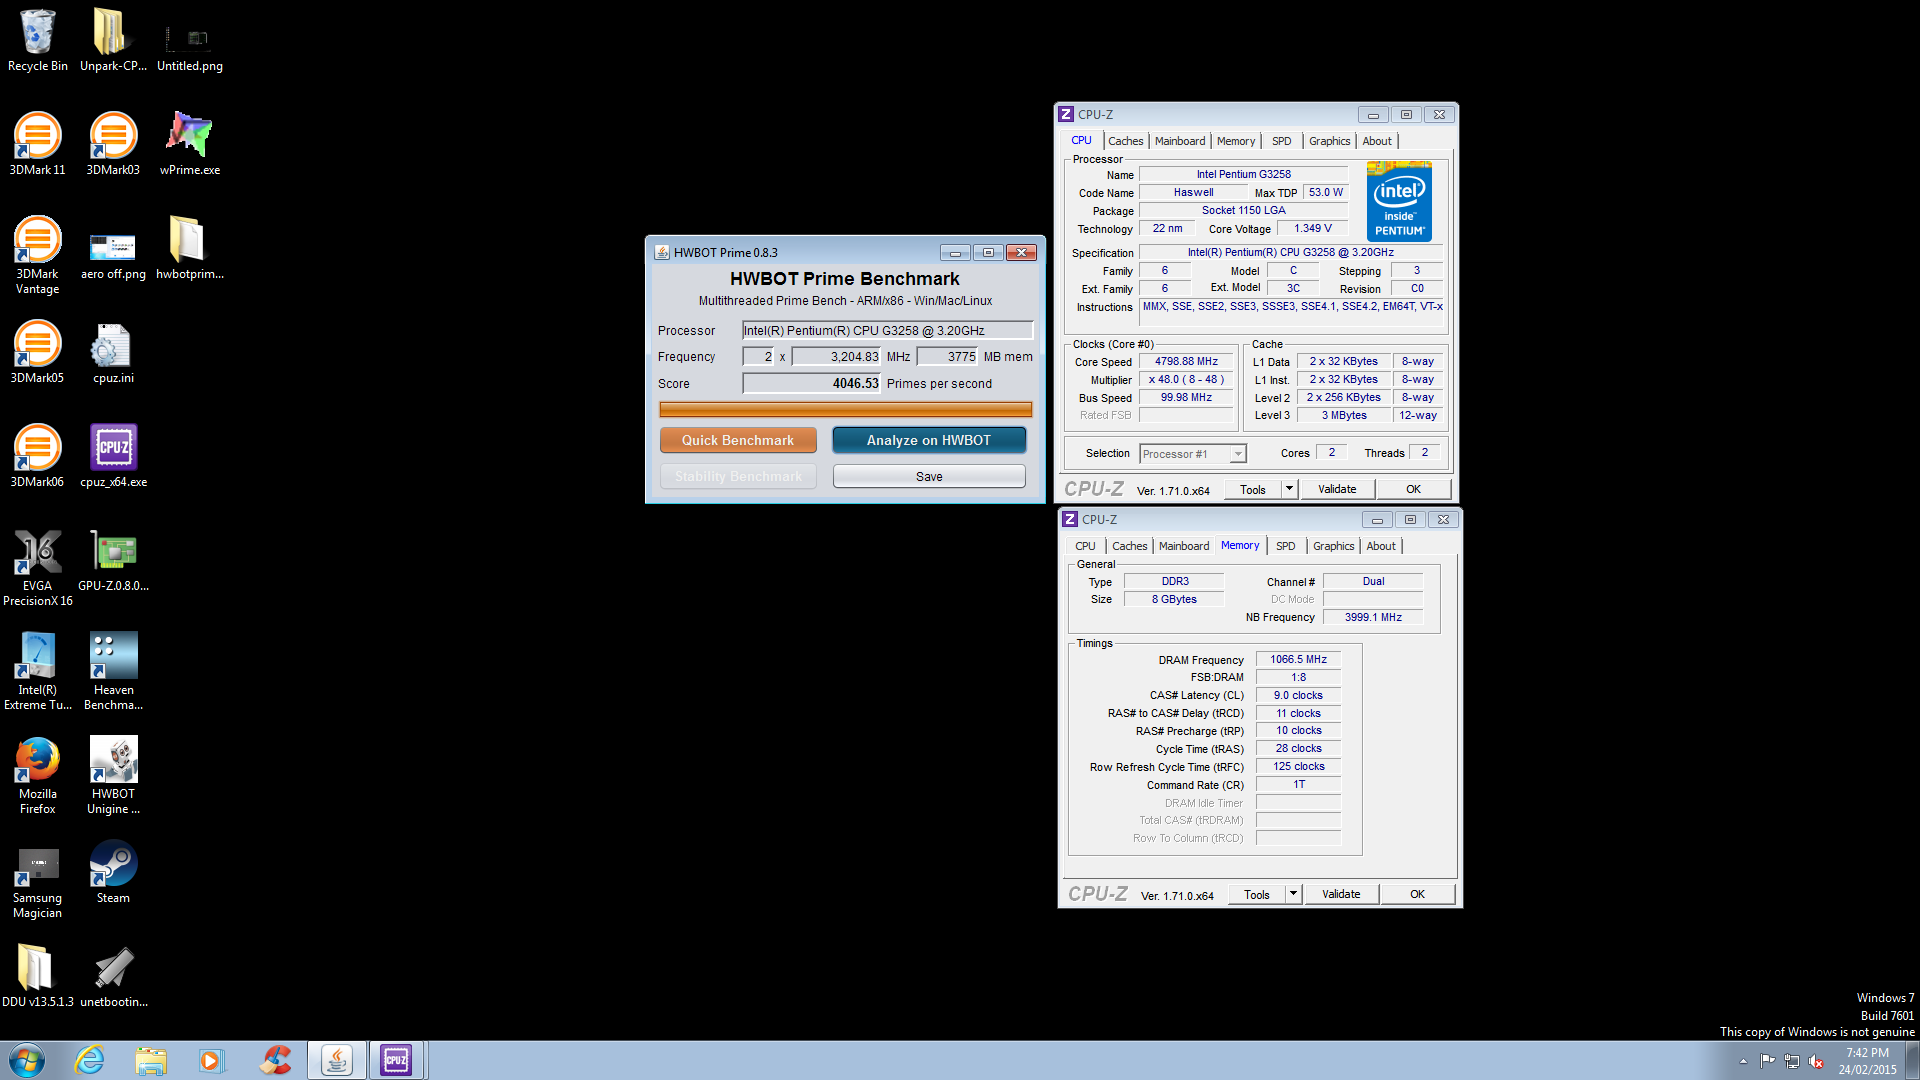Click the muted volume tray icon
The height and width of the screenshot is (1080, 1920).
(1816, 1061)
